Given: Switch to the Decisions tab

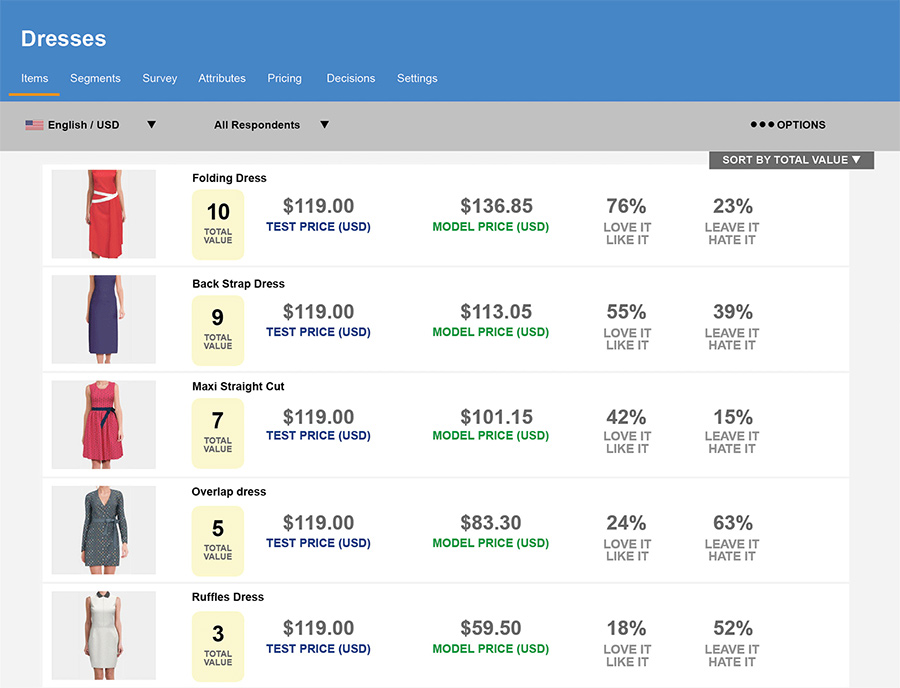Looking at the screenshot, I should [x=351, y=78].
